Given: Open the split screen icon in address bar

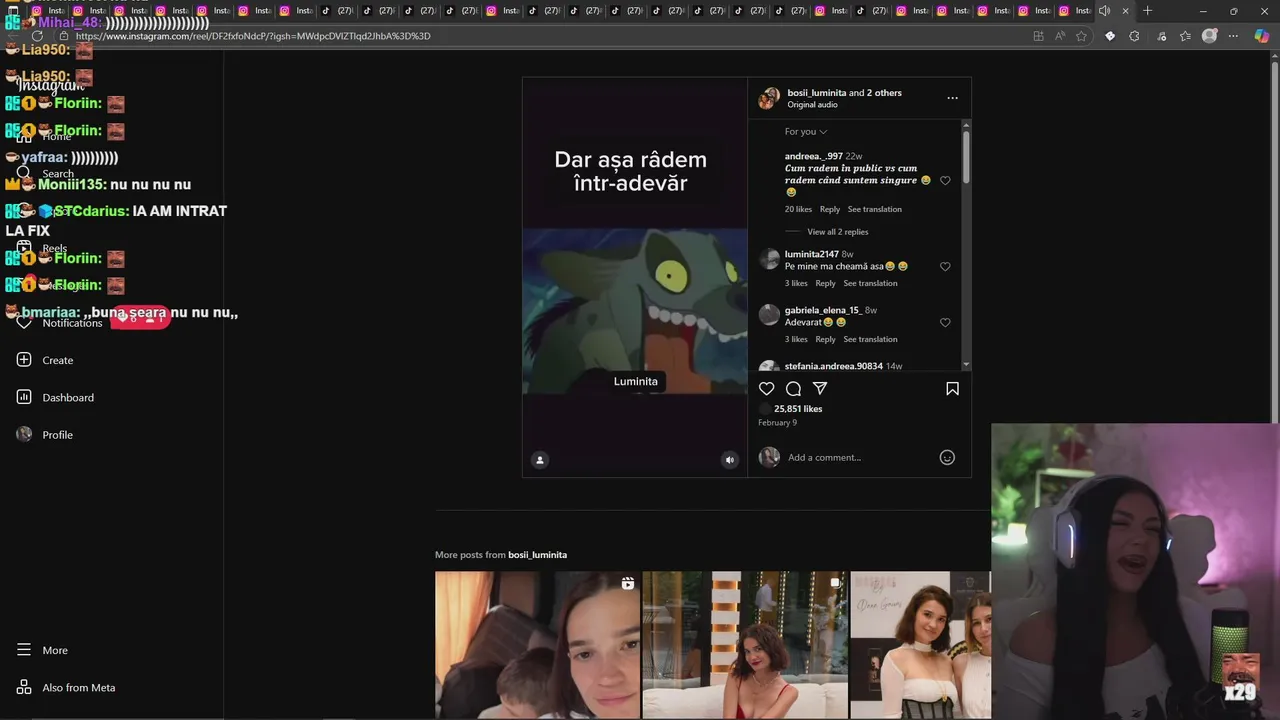Looking at the screenshot, I should pos(1038,36).
